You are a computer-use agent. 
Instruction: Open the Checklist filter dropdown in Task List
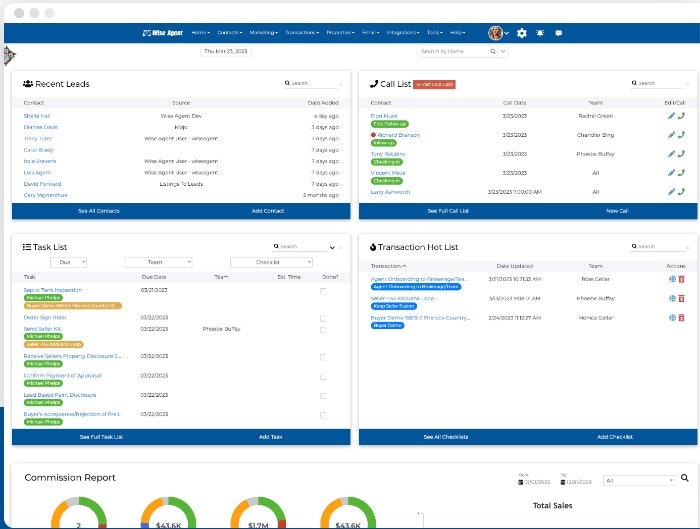coord(266,262)
